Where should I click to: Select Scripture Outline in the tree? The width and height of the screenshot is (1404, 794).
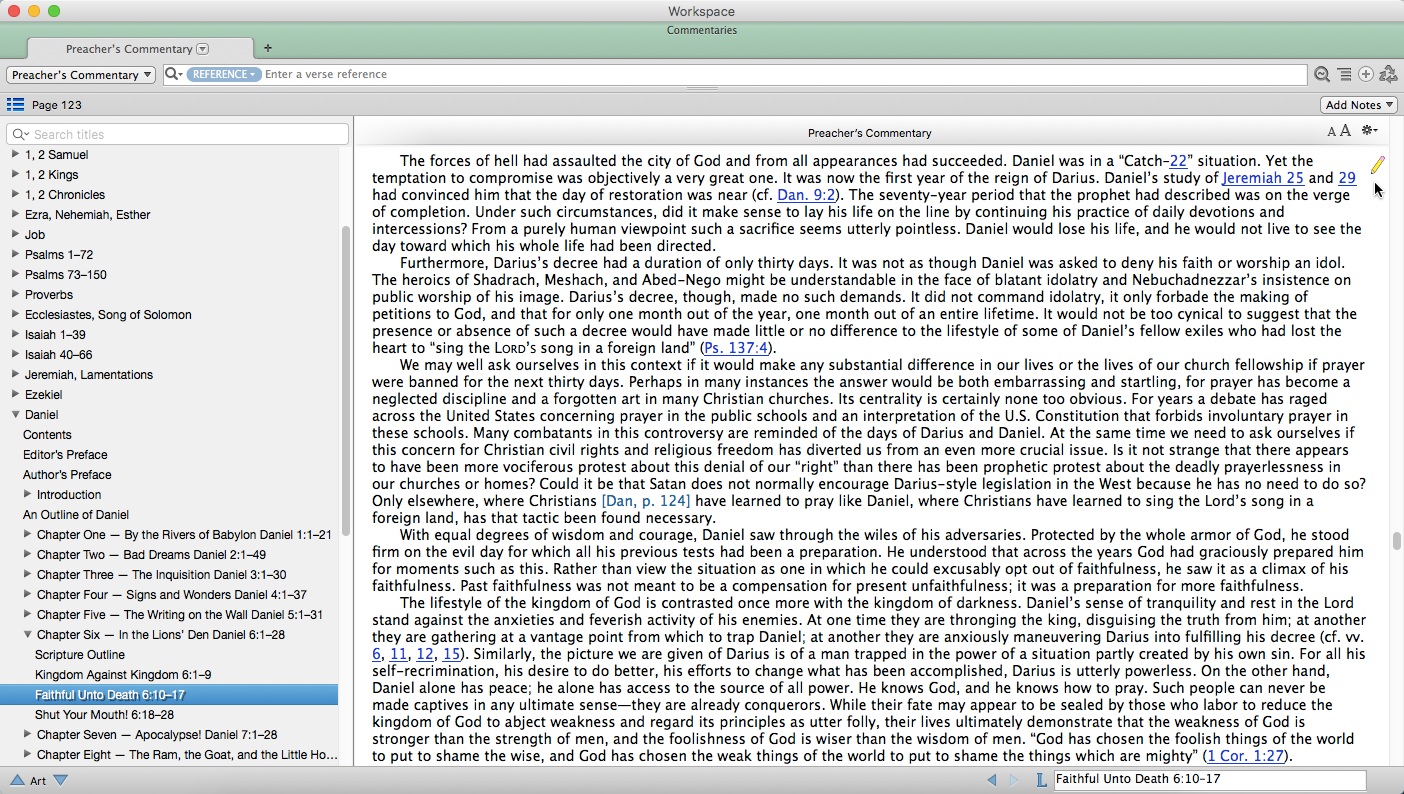80,654
